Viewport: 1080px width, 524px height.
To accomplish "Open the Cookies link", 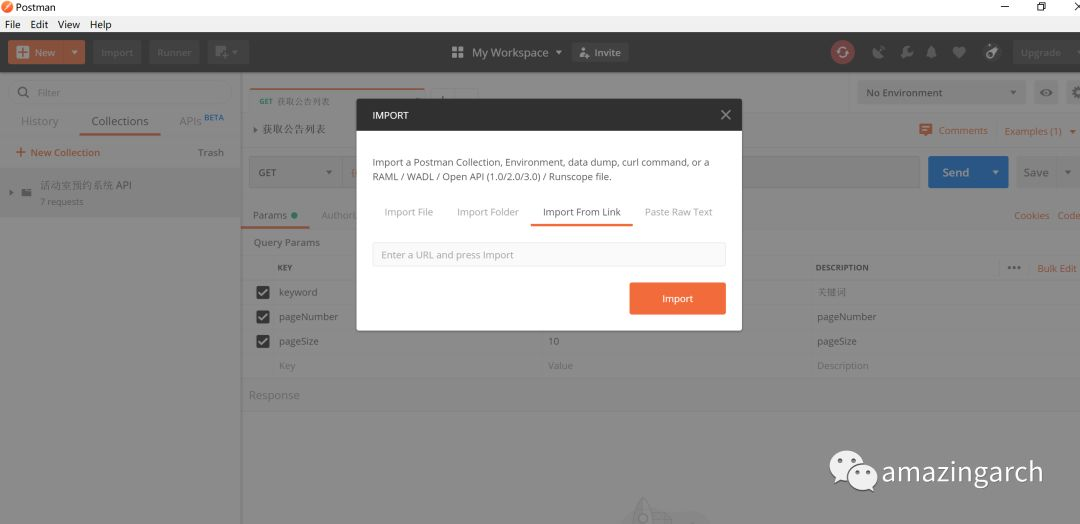I will 1031,216.
